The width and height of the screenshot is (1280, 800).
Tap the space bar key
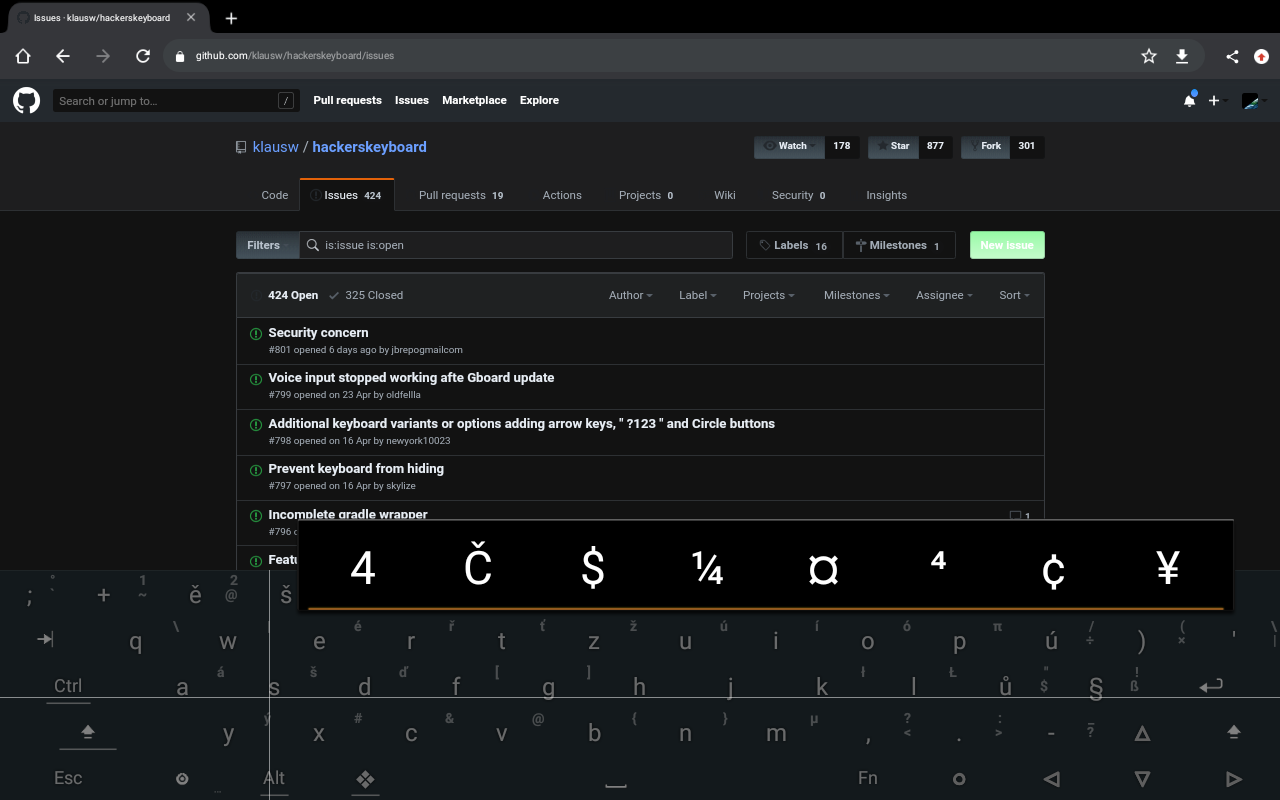(616, 783)
